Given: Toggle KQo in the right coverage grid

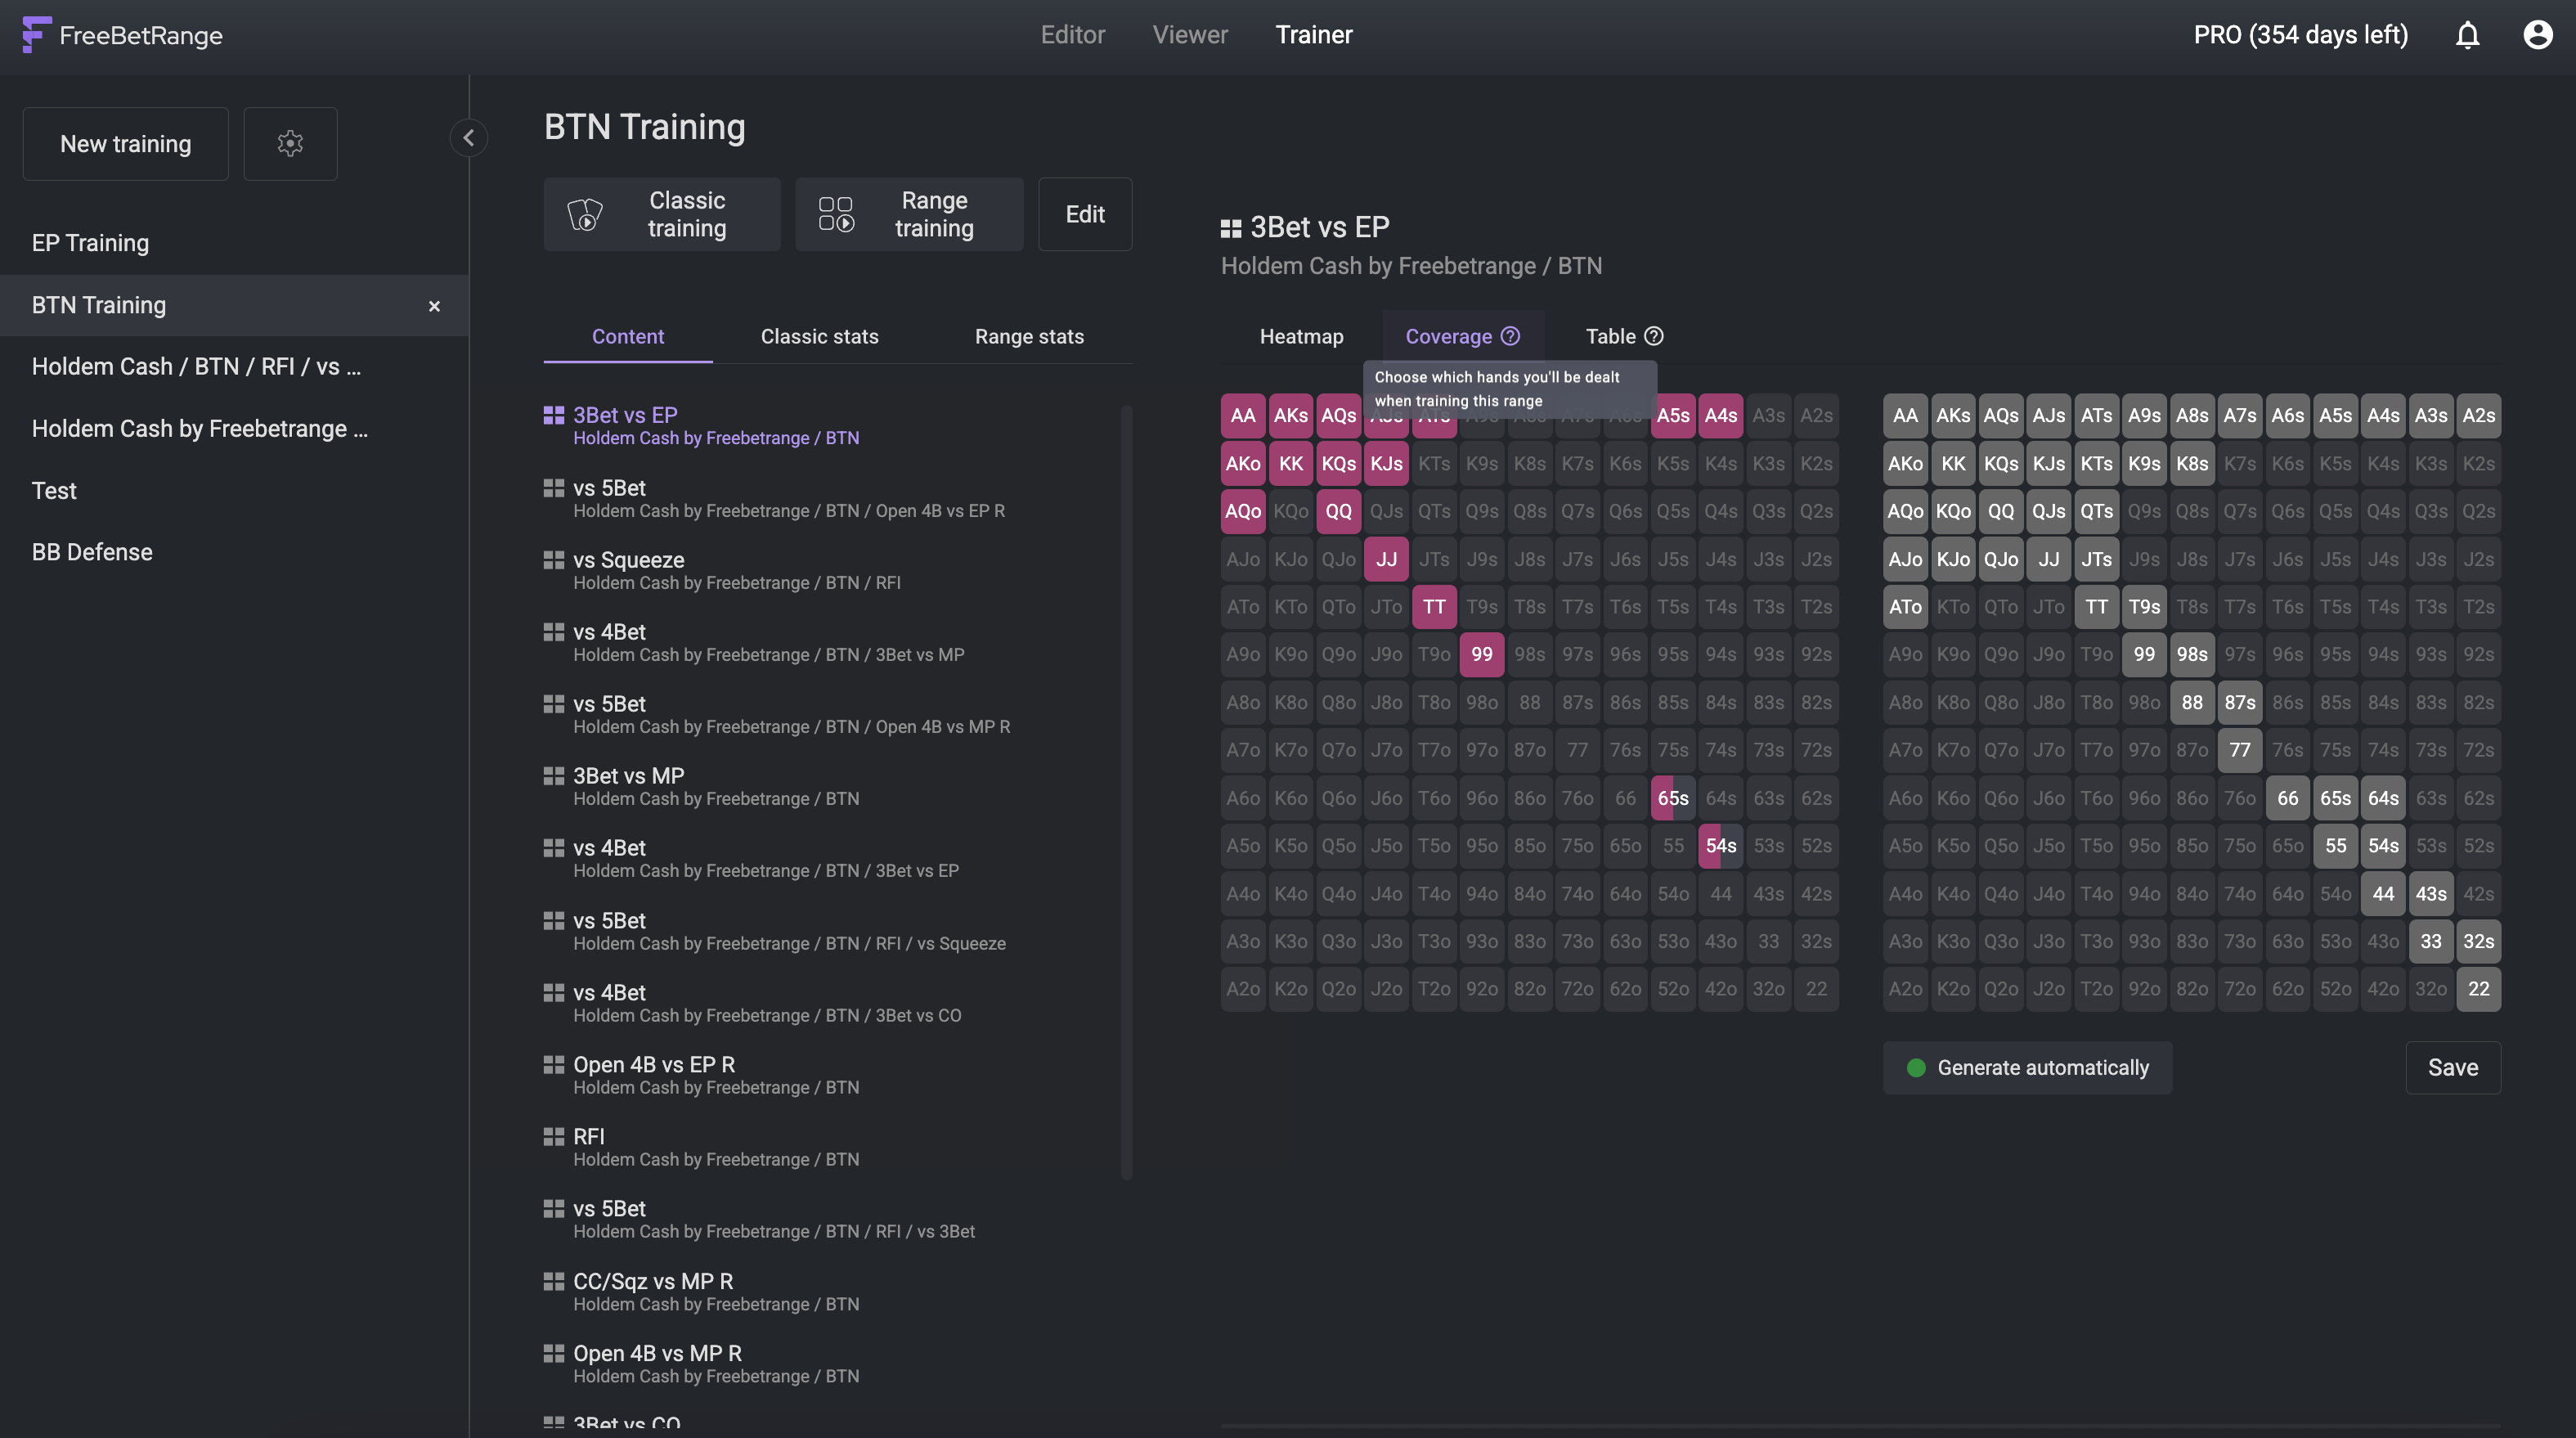Looking at the screenshot, I should click(x=1952, y=511).
